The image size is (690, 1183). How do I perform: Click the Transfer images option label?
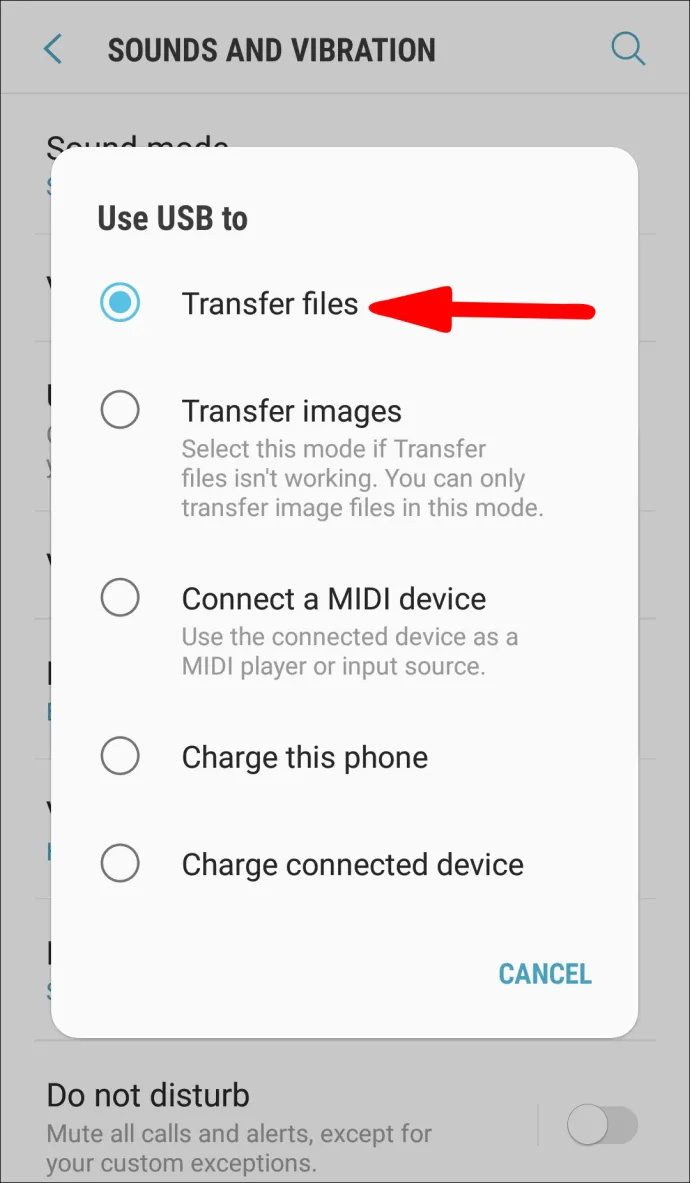click(x=292, y=411)
